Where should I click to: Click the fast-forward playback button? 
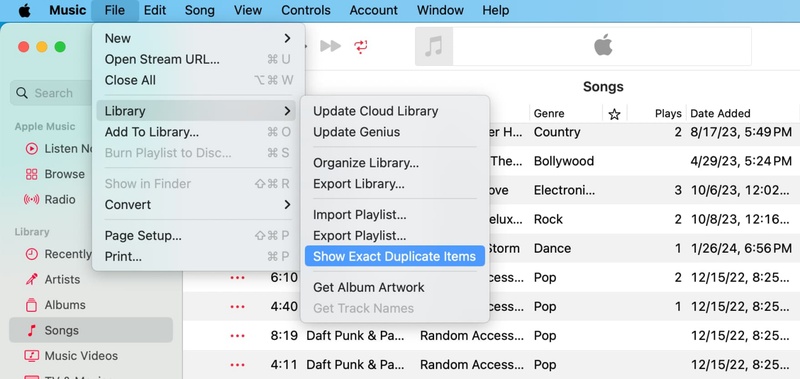(x=331, y=46)
